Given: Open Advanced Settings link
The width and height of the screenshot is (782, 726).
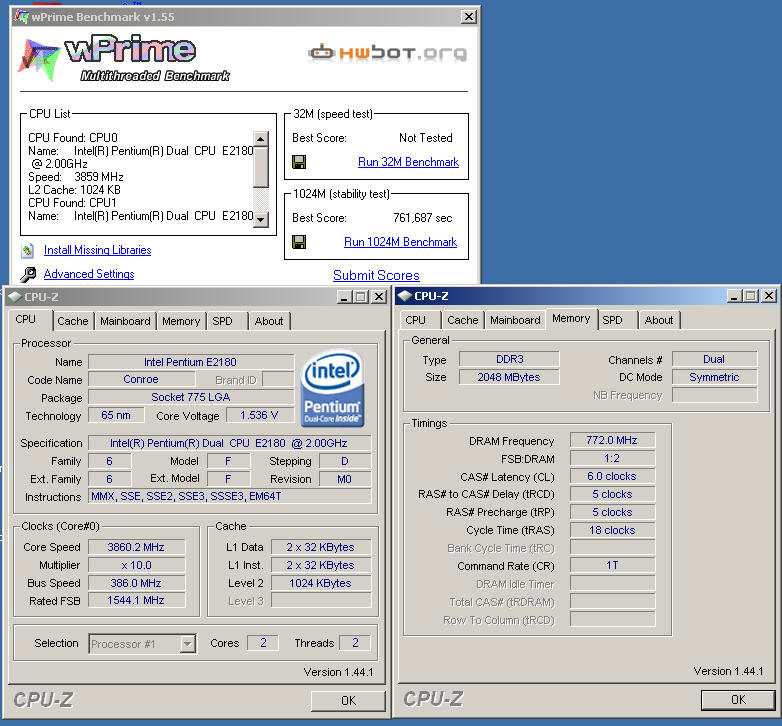Looking at the screenshot, I should tap(89, 274).
